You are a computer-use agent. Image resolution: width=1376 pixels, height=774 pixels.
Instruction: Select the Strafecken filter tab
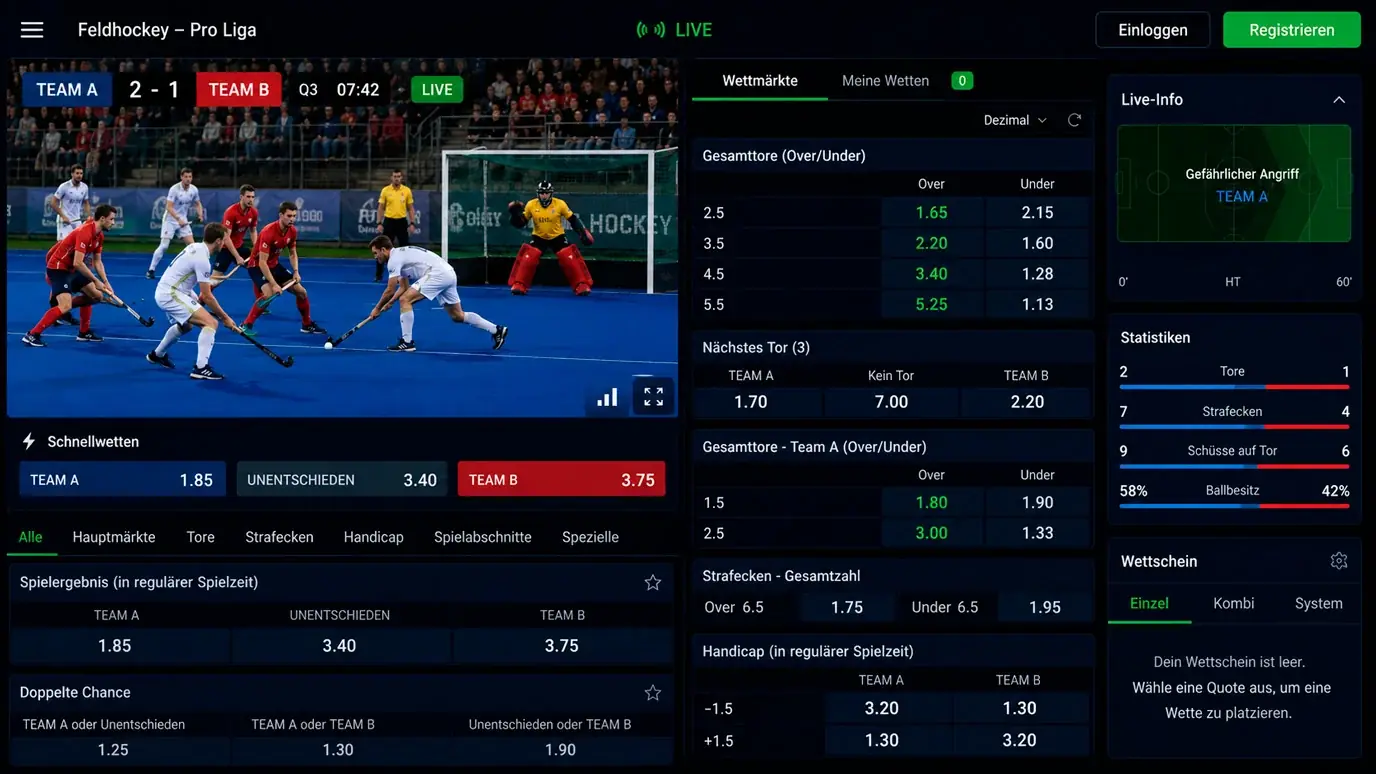point(279,537)
